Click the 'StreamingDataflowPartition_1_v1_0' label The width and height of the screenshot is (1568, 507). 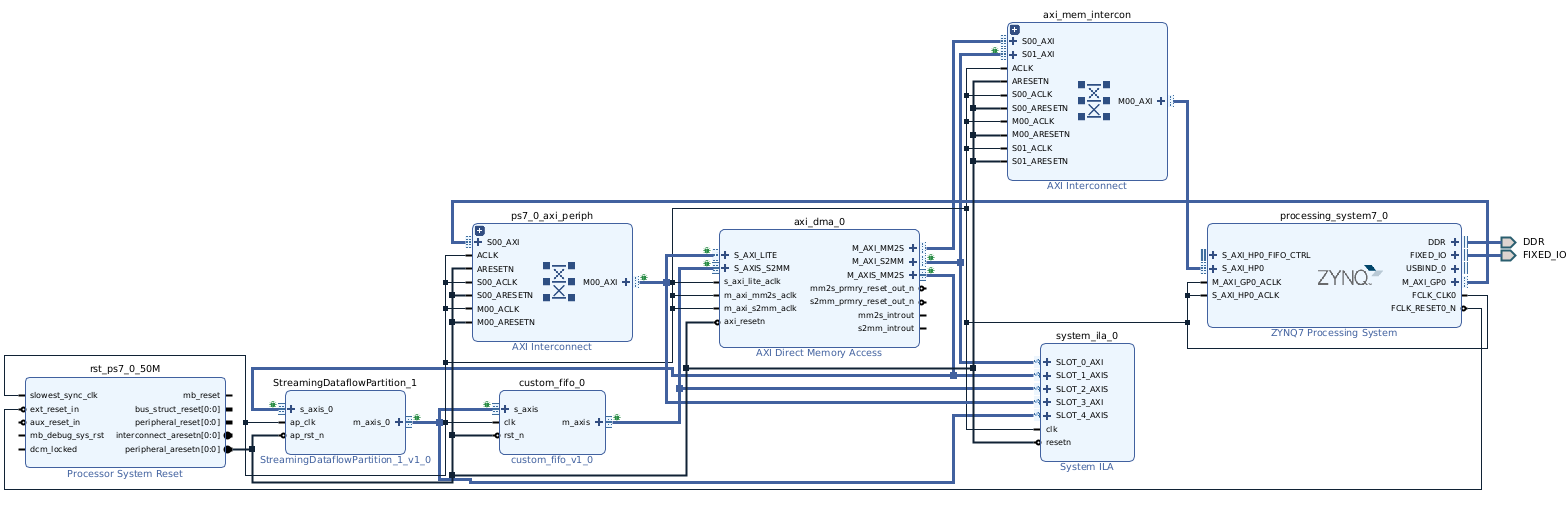(345, 460)
